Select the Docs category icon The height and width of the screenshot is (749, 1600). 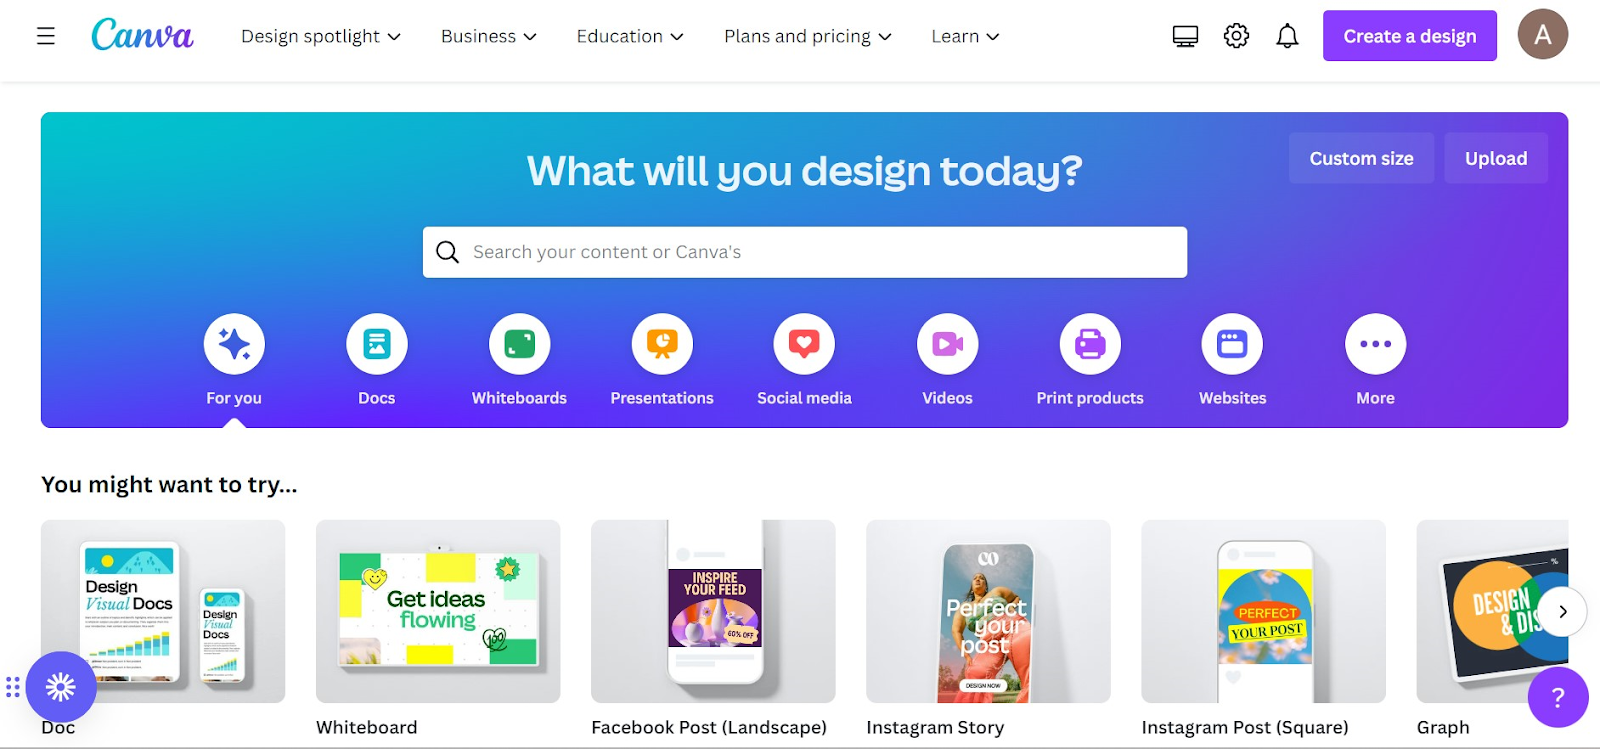coord(377,344)
